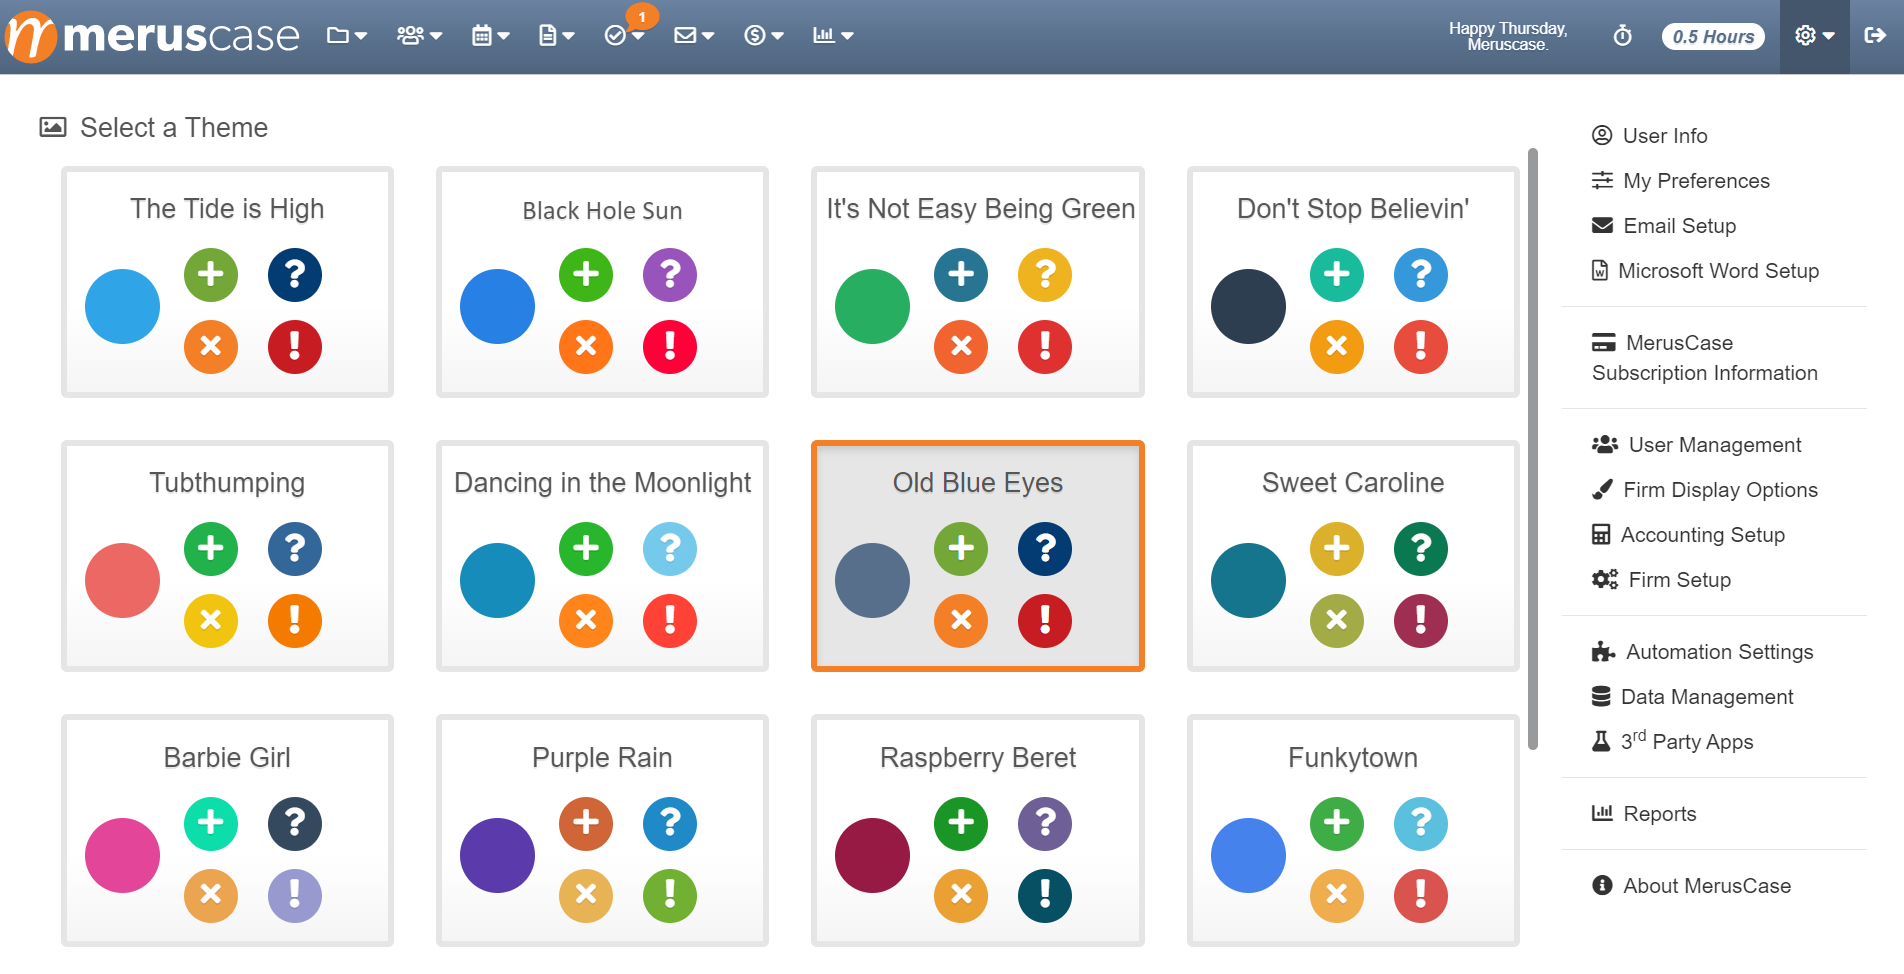Open the reports chart dropdown menu
This screenshot has height=974, width=1904.
coord(833,36)
